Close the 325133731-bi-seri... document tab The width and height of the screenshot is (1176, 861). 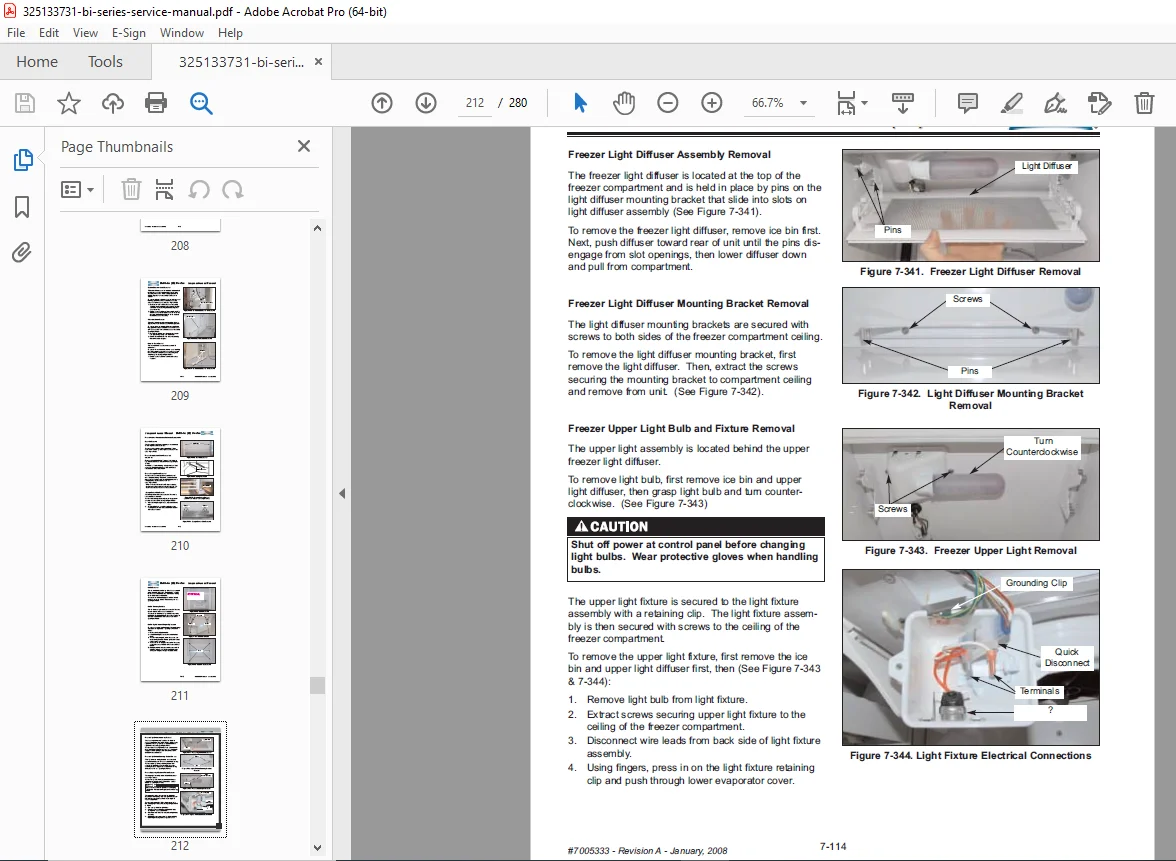click(318, 62)
